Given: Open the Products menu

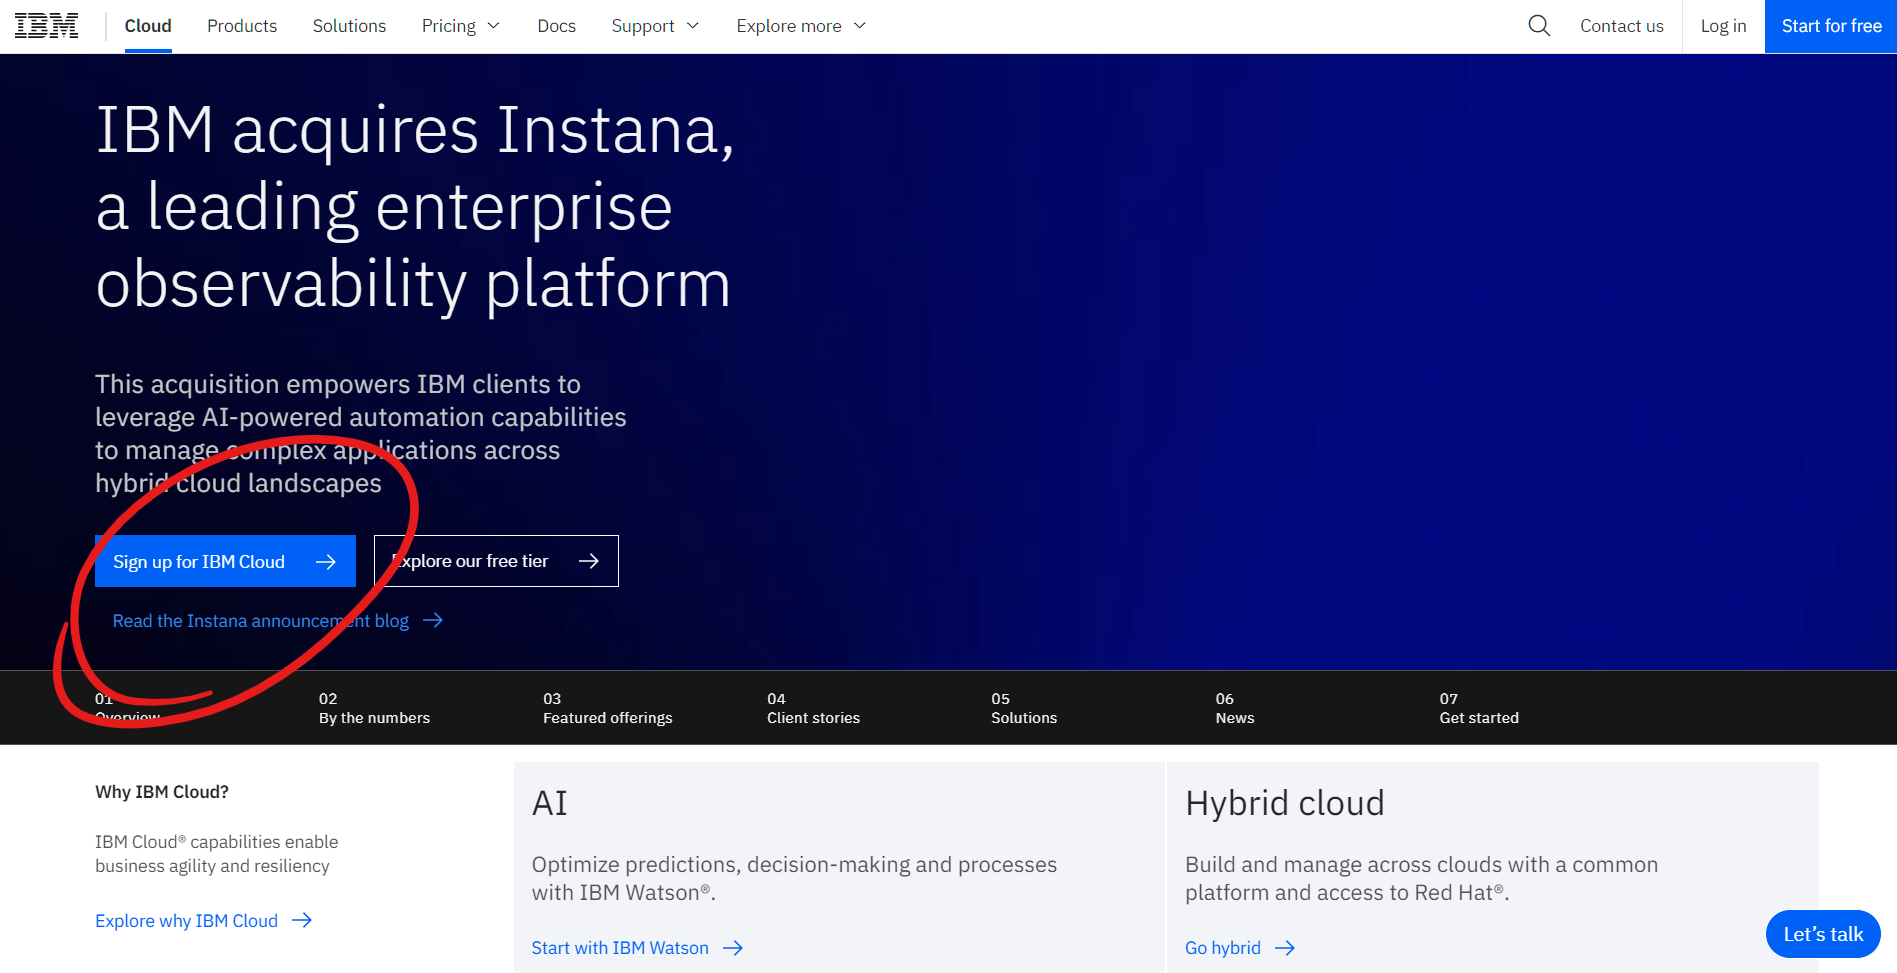Looking at the screenshot, I should click(x=242, y=26).
